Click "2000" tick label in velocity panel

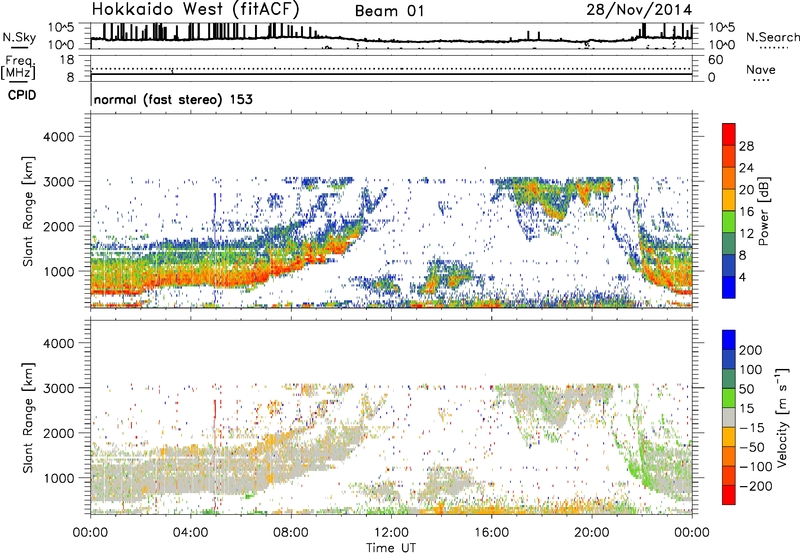[59, 433]
